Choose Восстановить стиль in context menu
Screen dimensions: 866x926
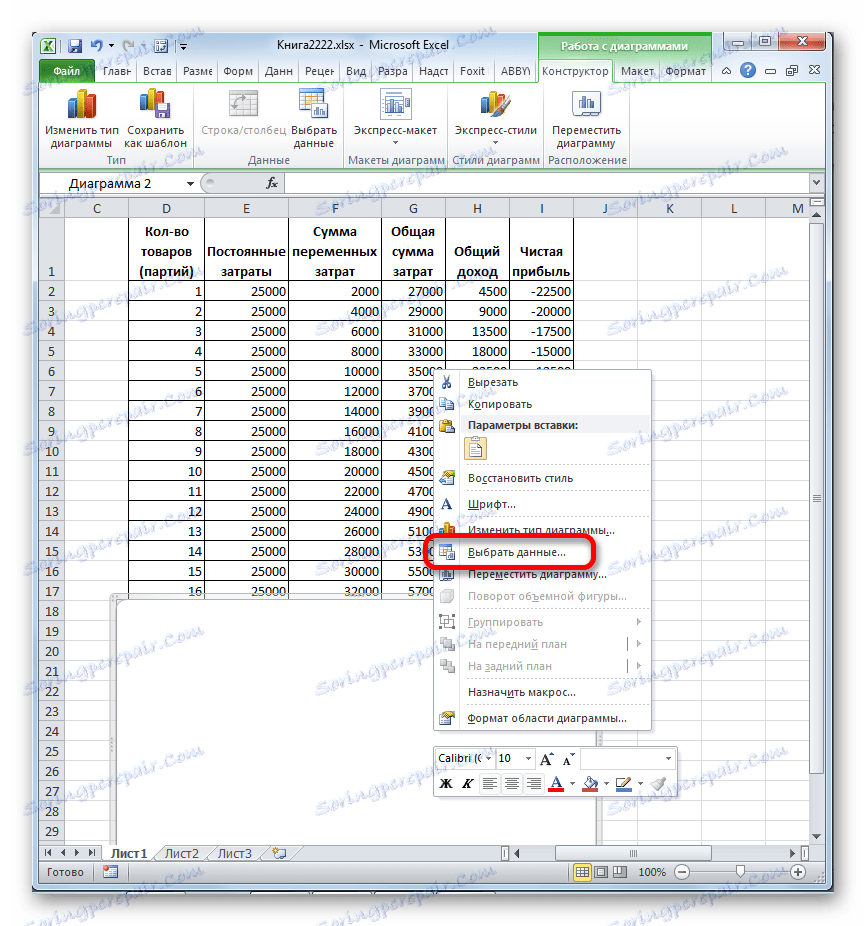click(543, 478)
